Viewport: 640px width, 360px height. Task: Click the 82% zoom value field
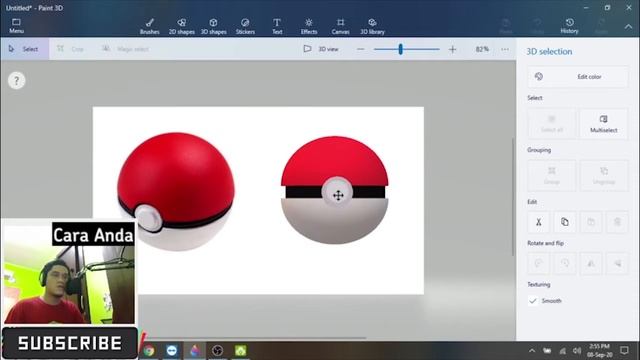click(x=482, y=49)
